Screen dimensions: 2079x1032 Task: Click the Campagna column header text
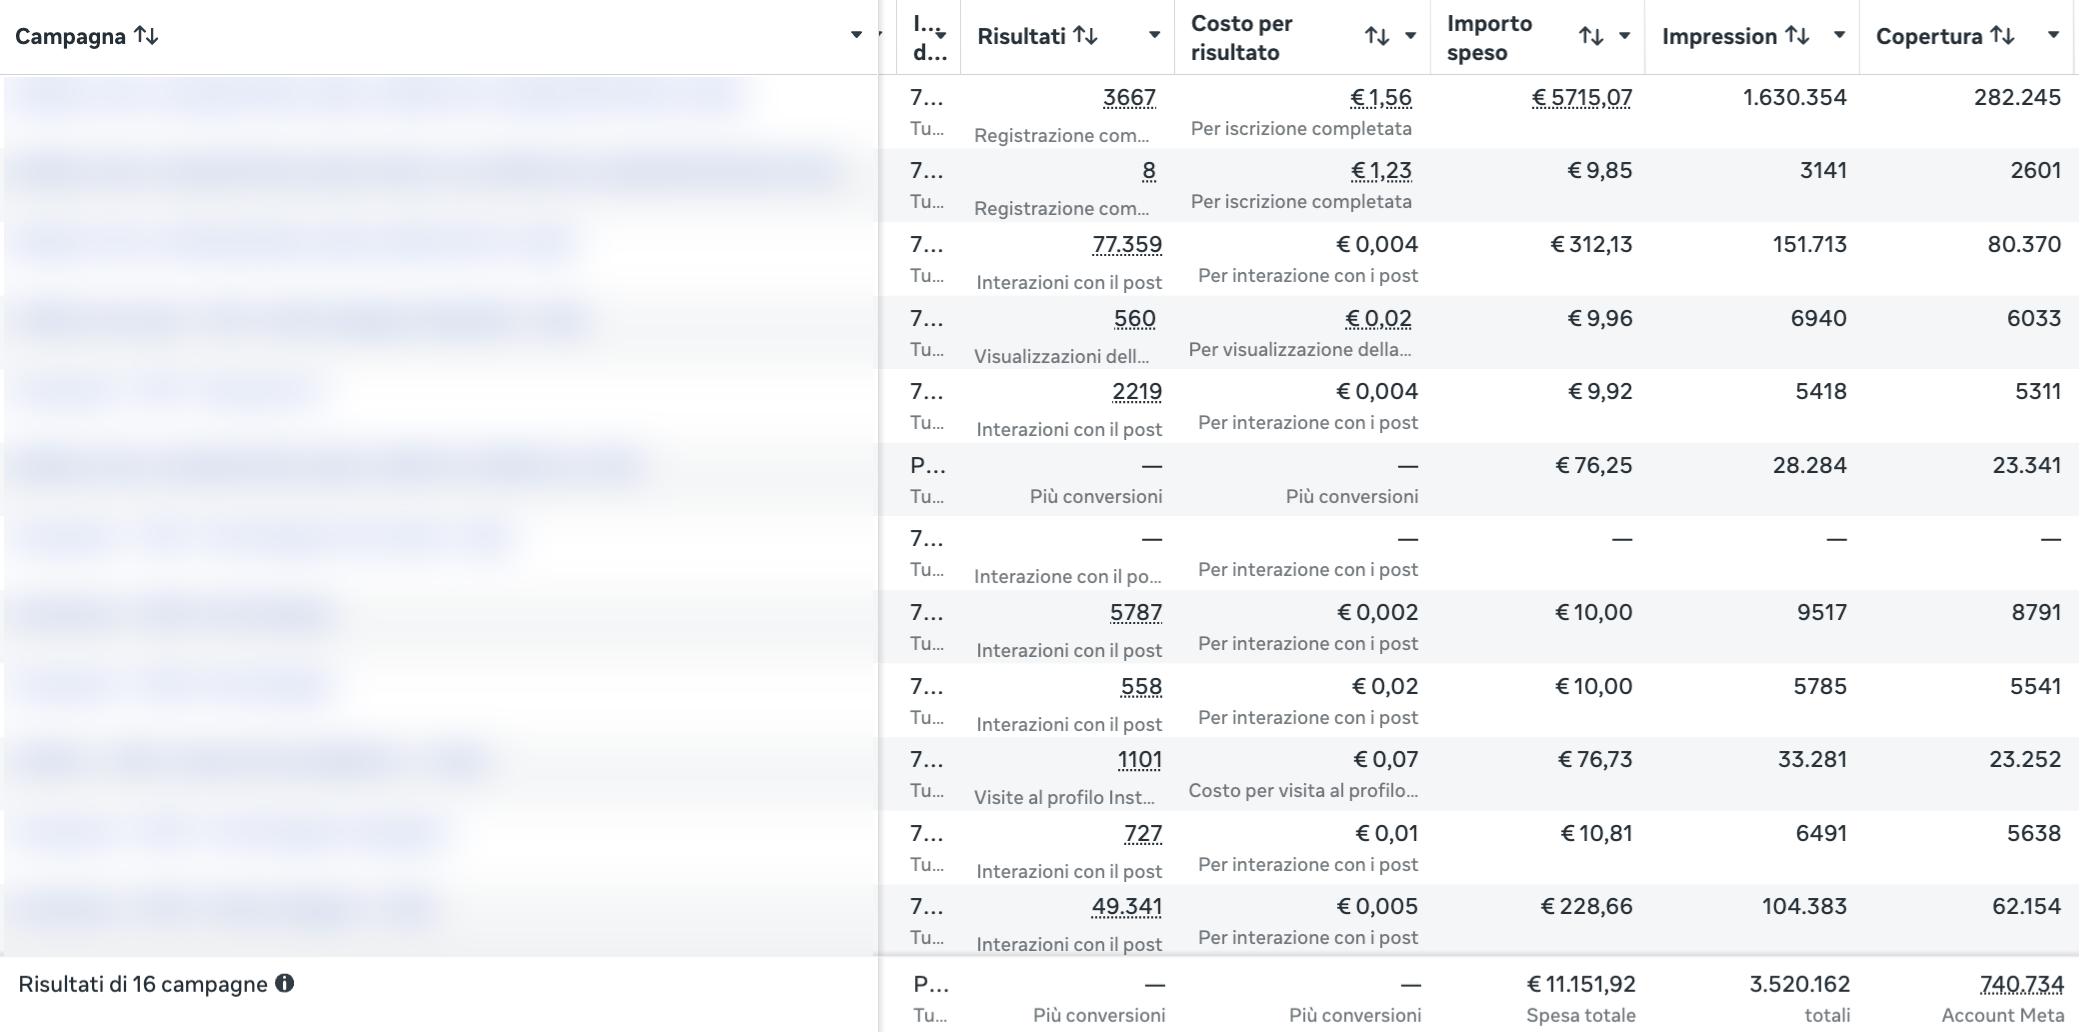tap(70, 37)
